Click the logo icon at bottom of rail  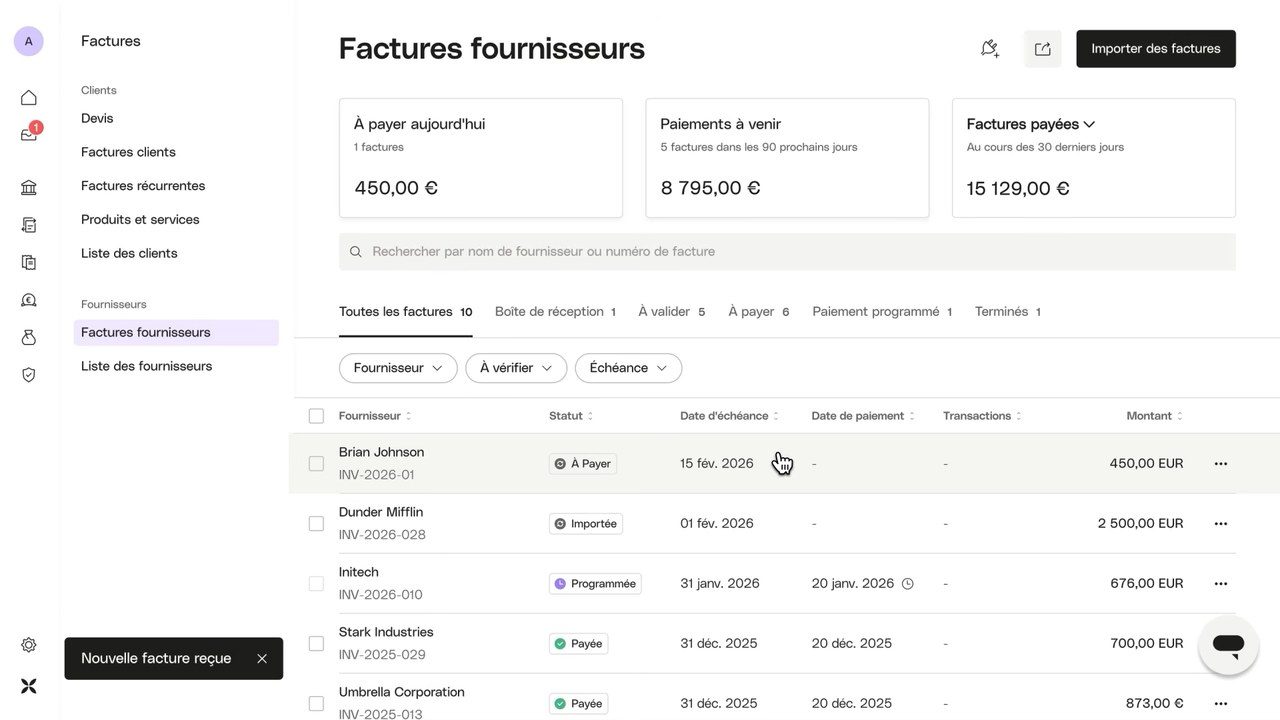(29, 686)
